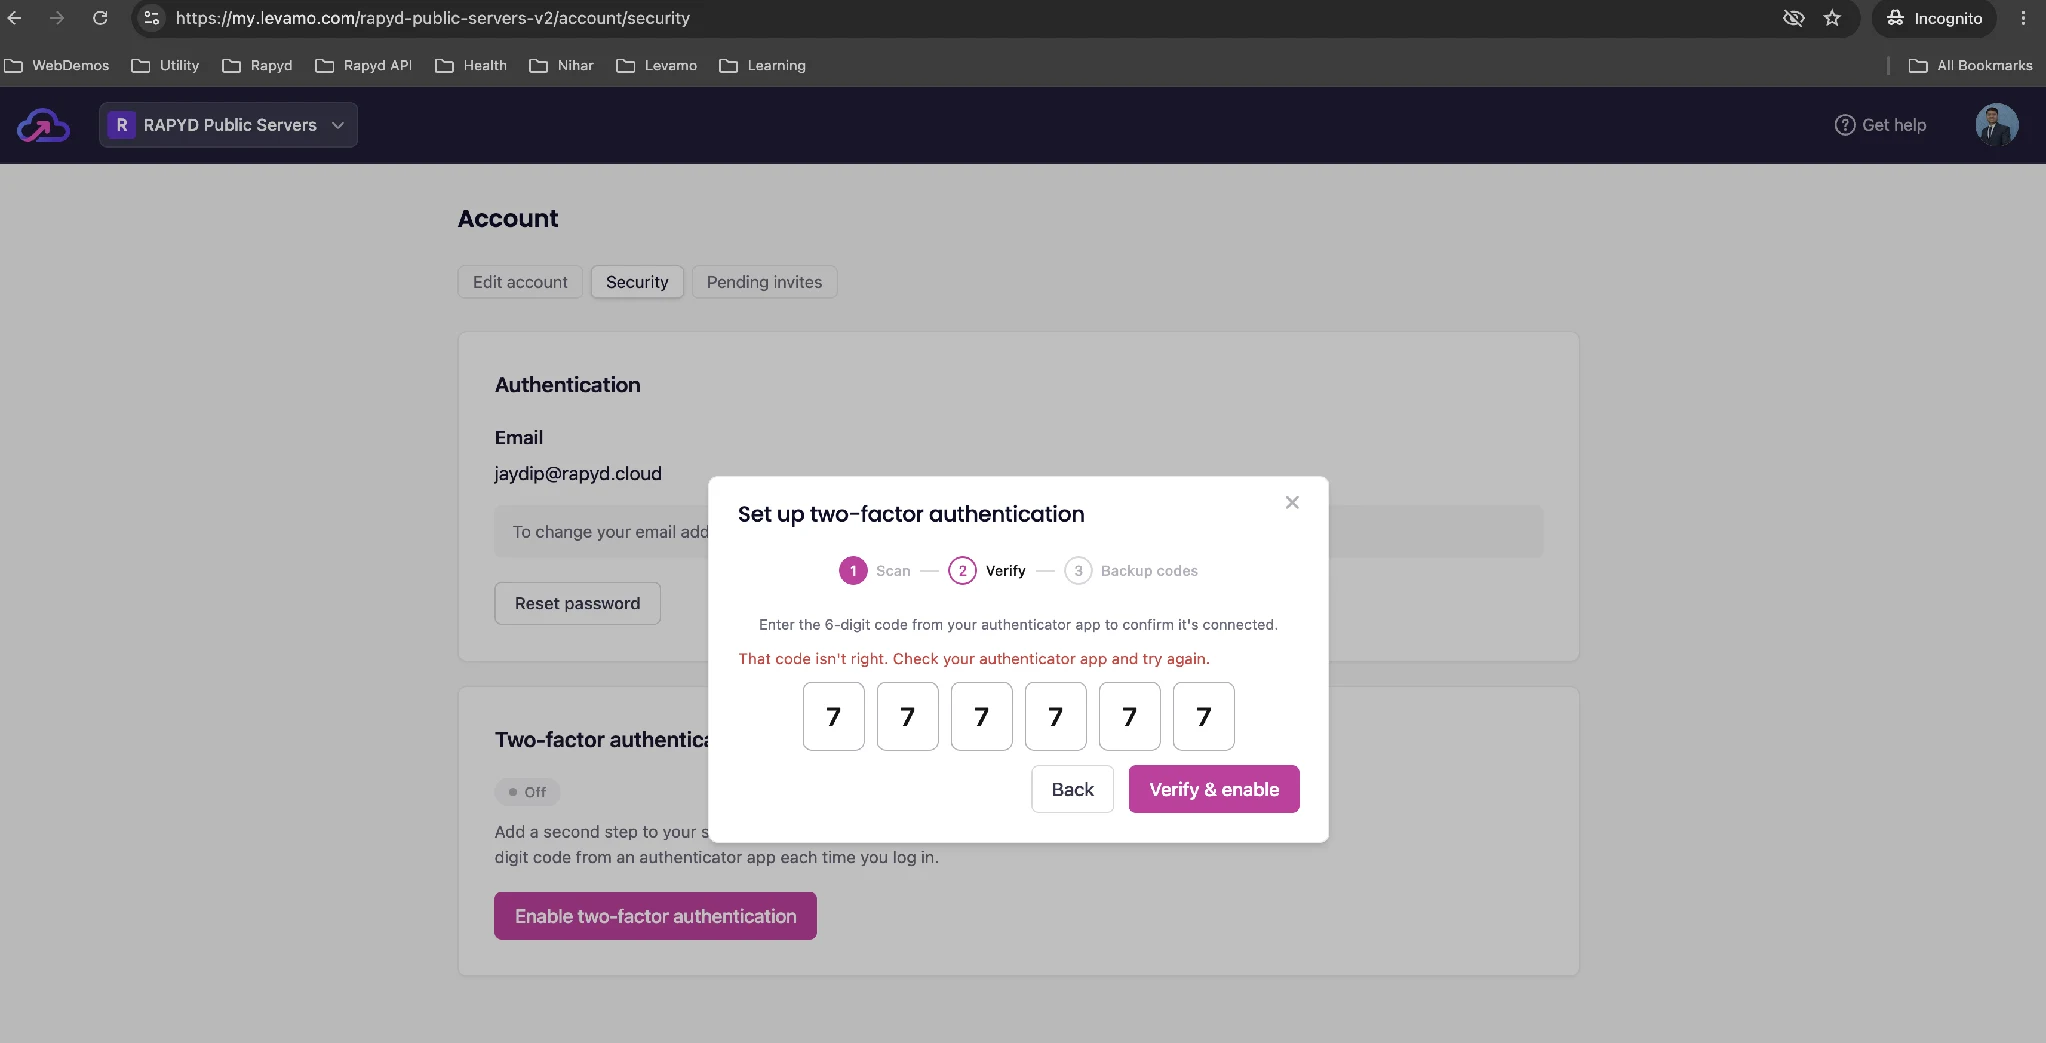The width and height of the screenshot is (2046, 1043).
Task: Click the Account page heading
Action: (508, 219)
